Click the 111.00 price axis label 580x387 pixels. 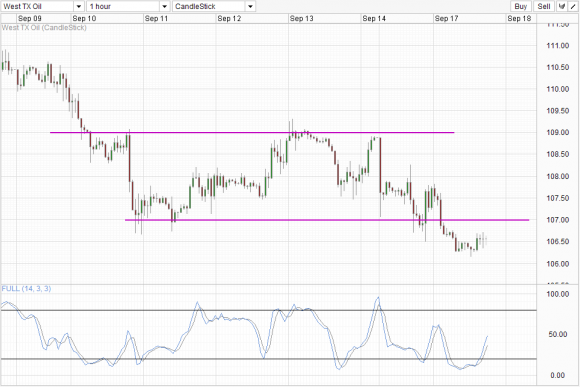(x=557, y=46)
